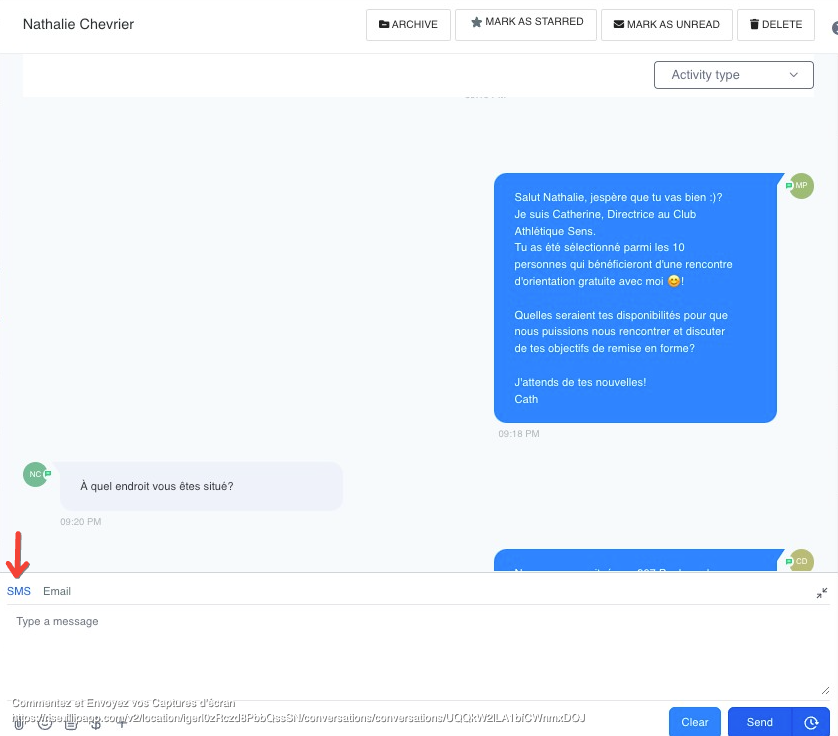Delete the conversation

pyautogui.click(x=775, y=25)
